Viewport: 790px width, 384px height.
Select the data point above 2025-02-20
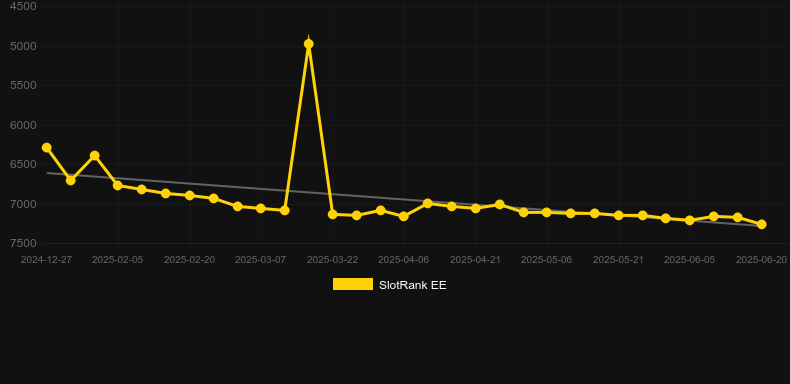[189, 196]
